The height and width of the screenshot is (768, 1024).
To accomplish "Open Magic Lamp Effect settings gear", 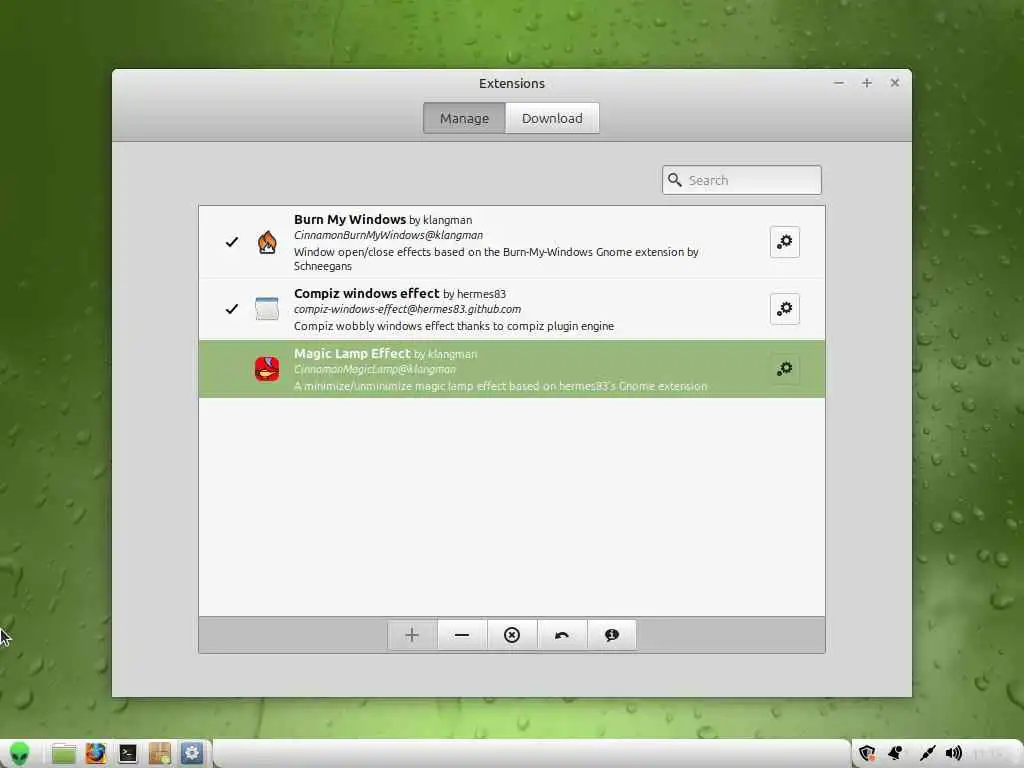I will [x=784, y=369].
